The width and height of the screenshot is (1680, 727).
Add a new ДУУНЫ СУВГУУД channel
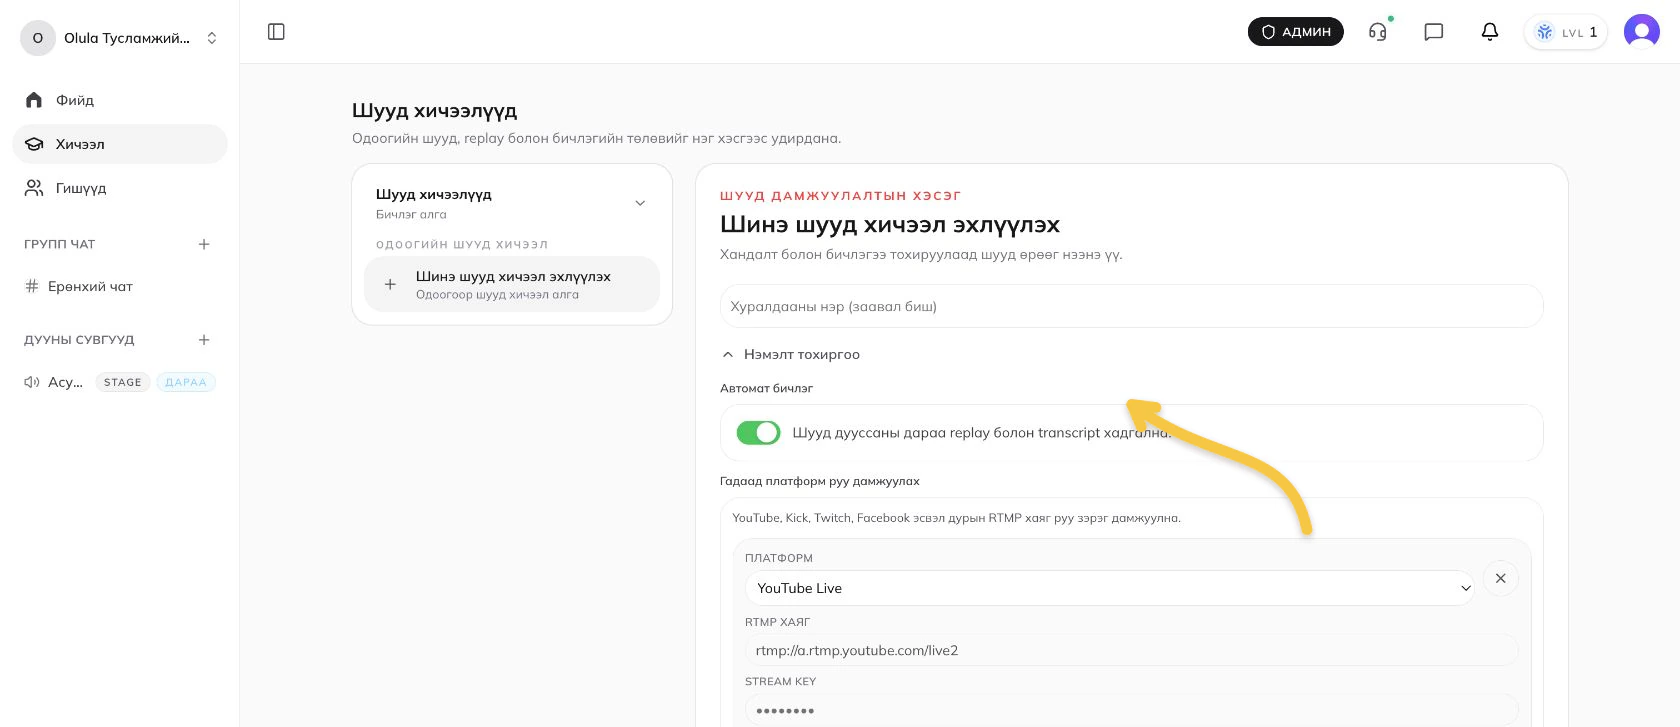pyautogui.click(x=204, y=340)
